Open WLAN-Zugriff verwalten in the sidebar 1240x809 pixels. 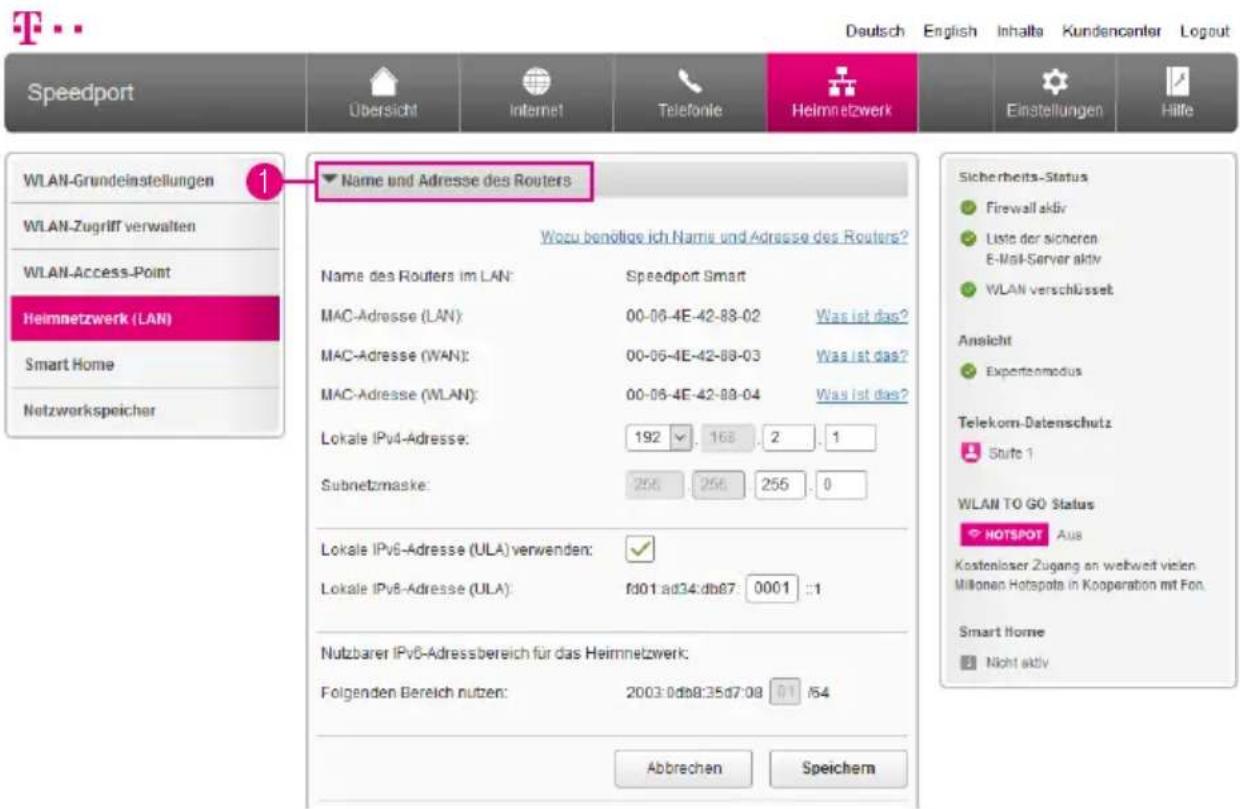click(144, 227)
